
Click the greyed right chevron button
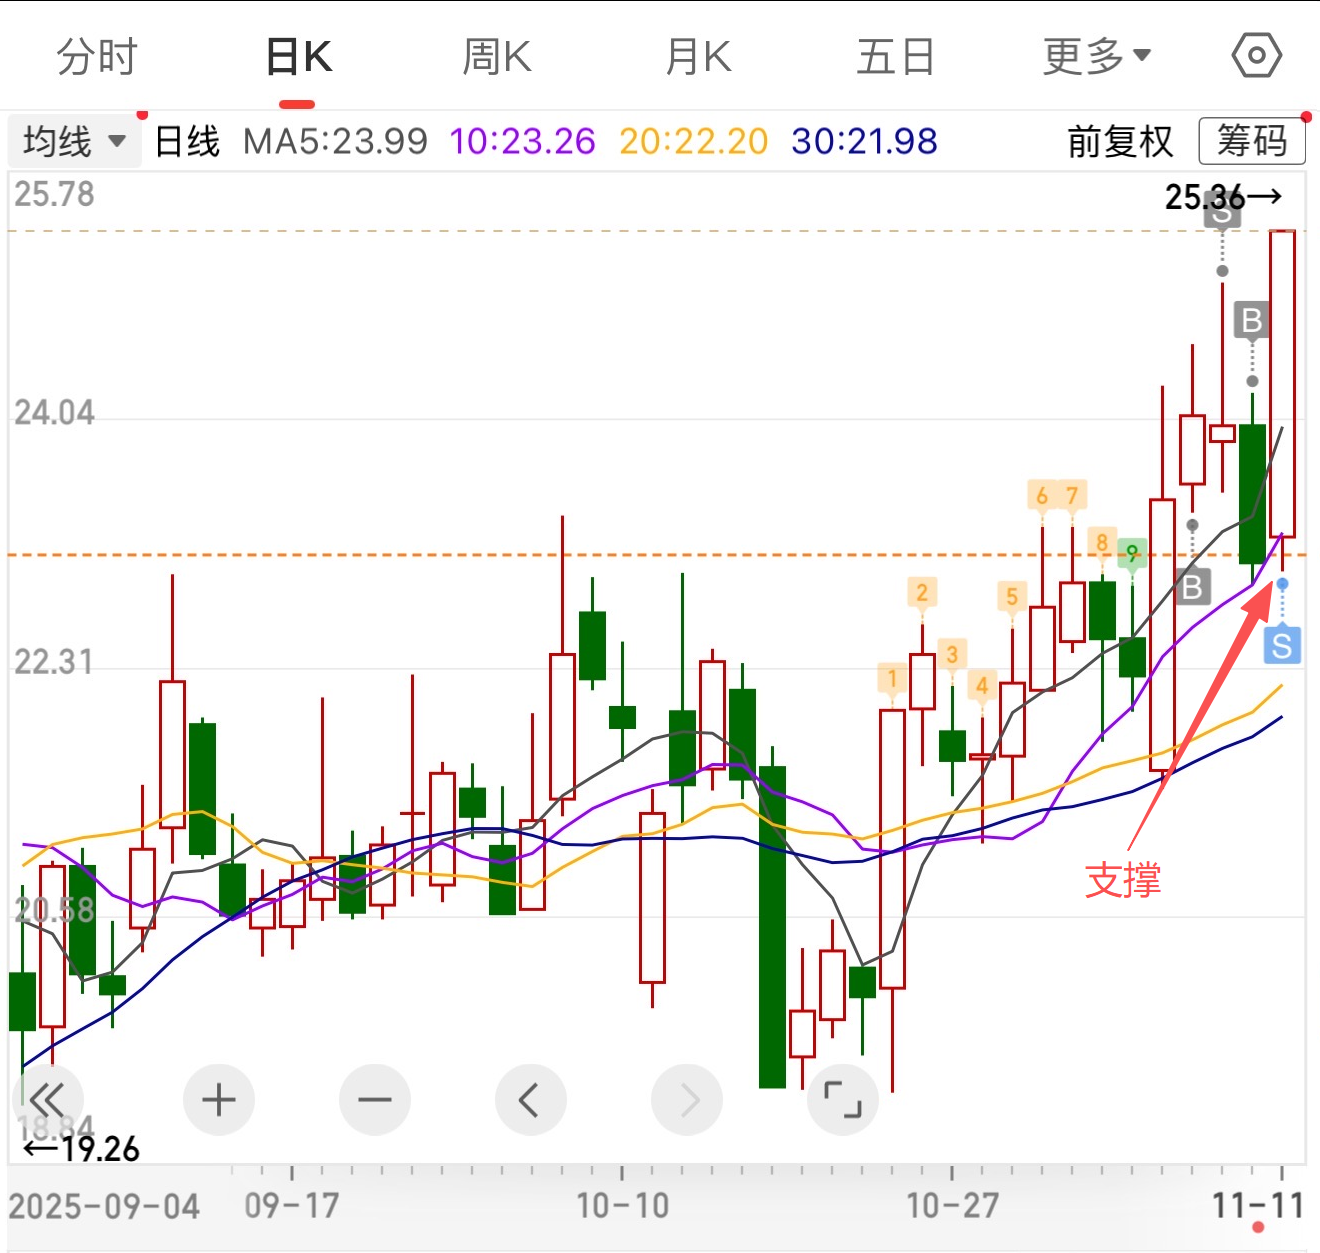click(687, 1100)
